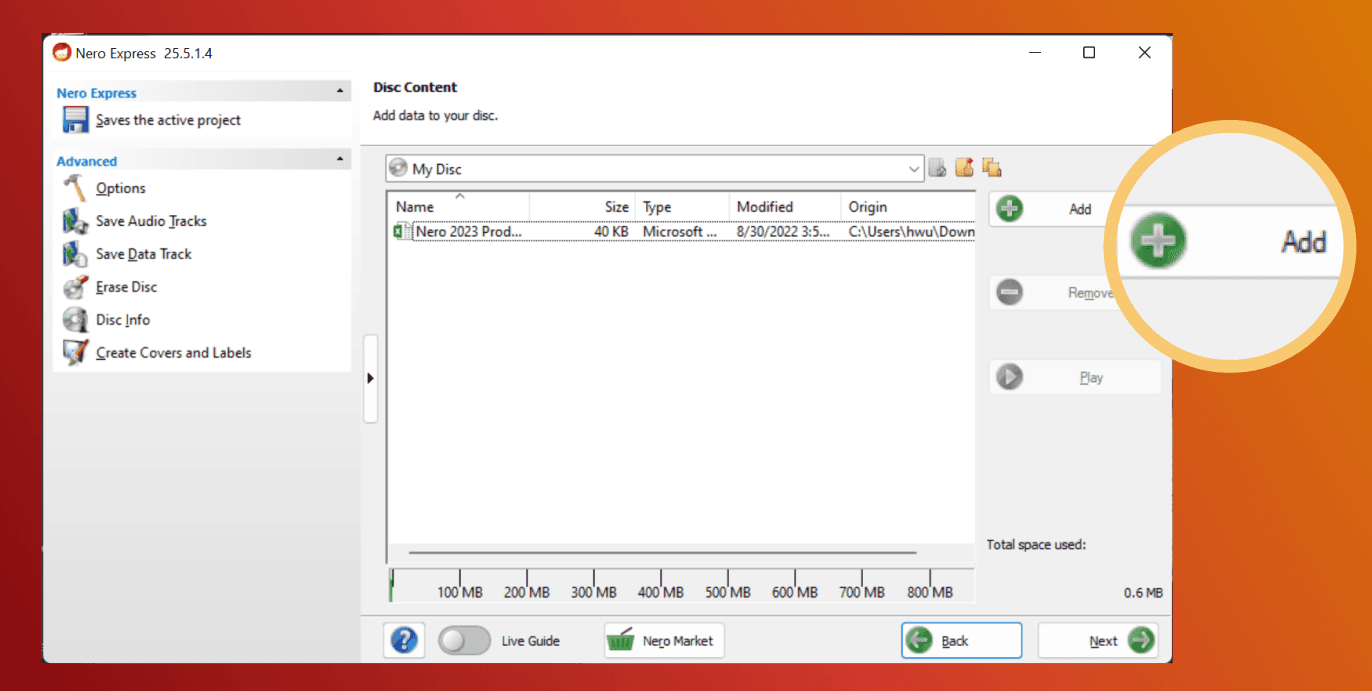Click the 8/30/2022 modified date cell
The height and width of the screenshot is (691, 1372).
[783, 231]
